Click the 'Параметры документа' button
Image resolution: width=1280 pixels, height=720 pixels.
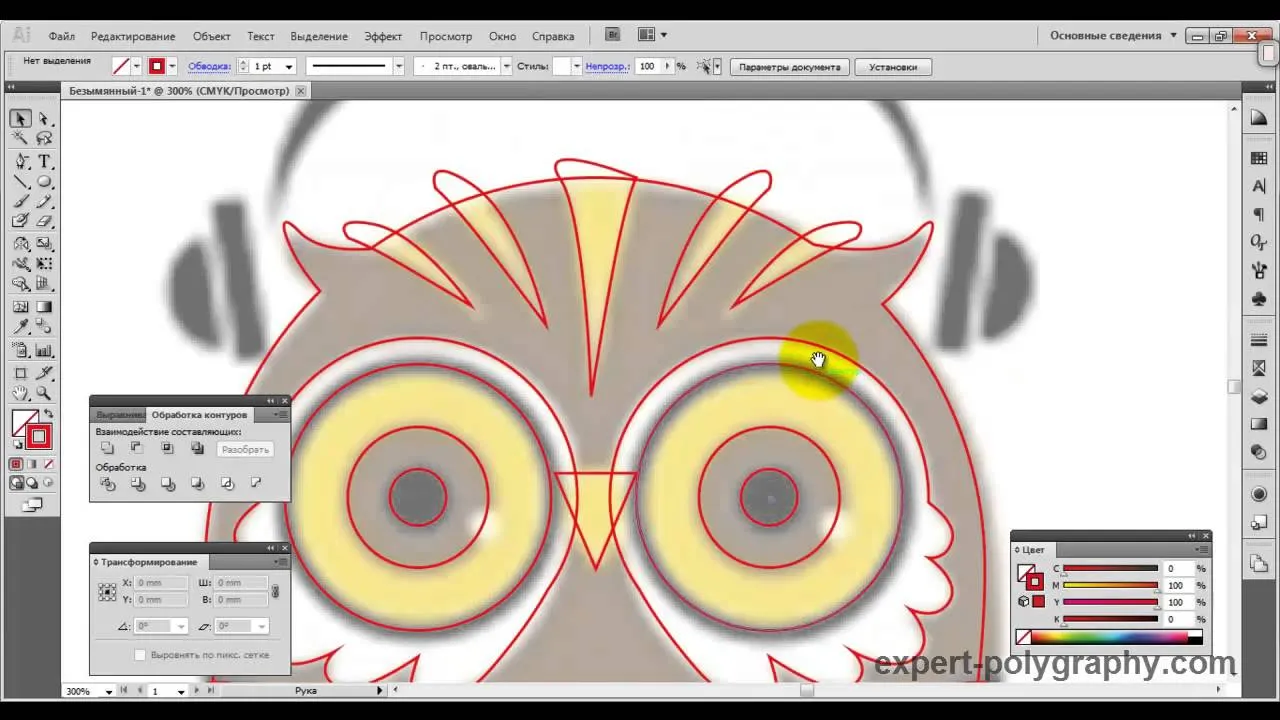click(789, 67)
